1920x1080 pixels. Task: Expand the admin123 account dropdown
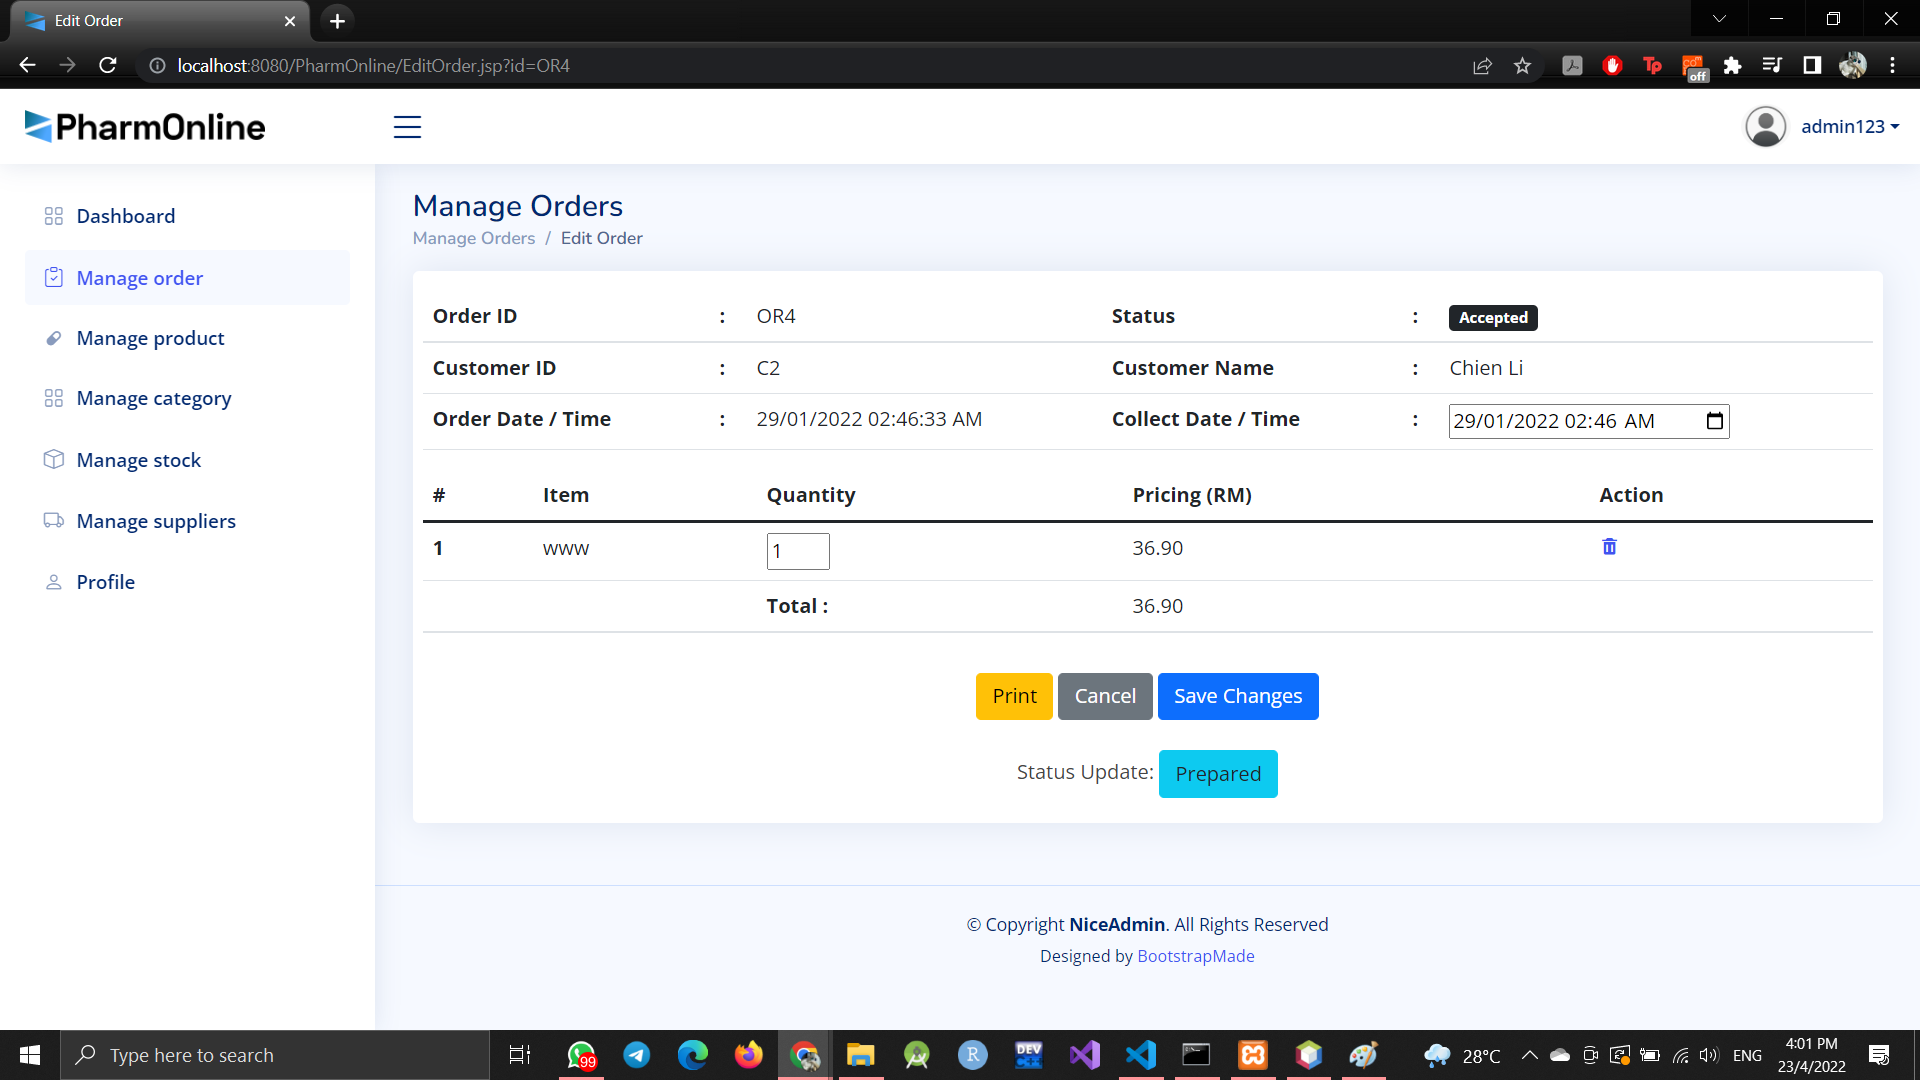coord(1850,127)
